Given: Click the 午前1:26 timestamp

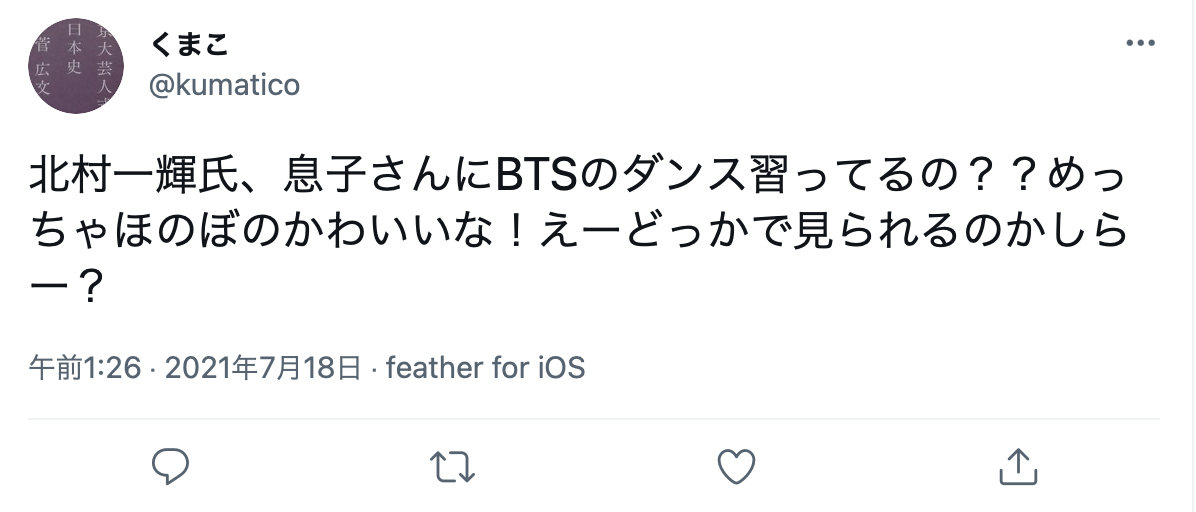Looking at the screenshot, I should (x=85, y=368).
